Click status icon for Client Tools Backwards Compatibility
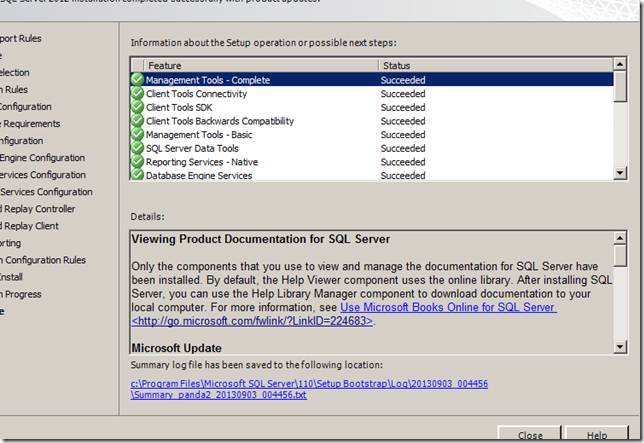The image size is (644, 443). tap(137, 121)
